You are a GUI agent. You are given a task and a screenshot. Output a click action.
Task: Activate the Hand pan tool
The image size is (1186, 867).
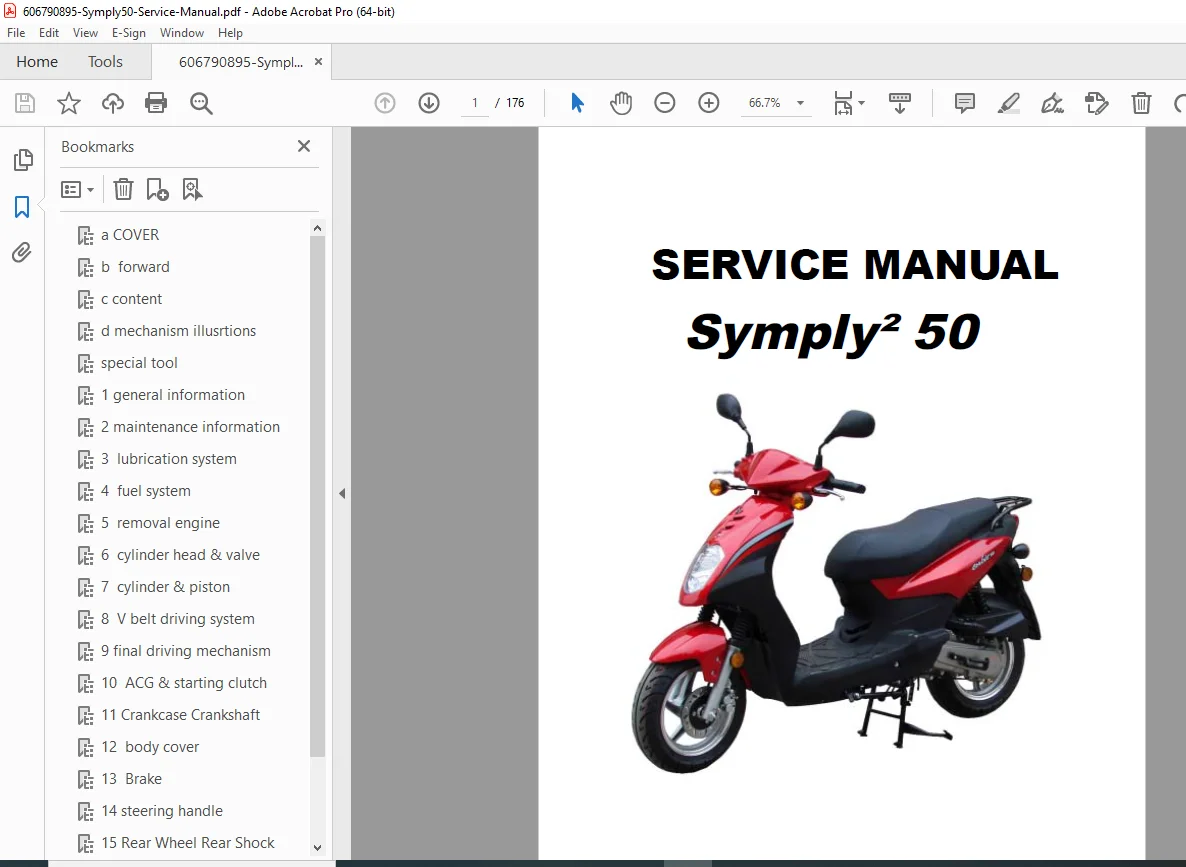click(x=621, y=103)
